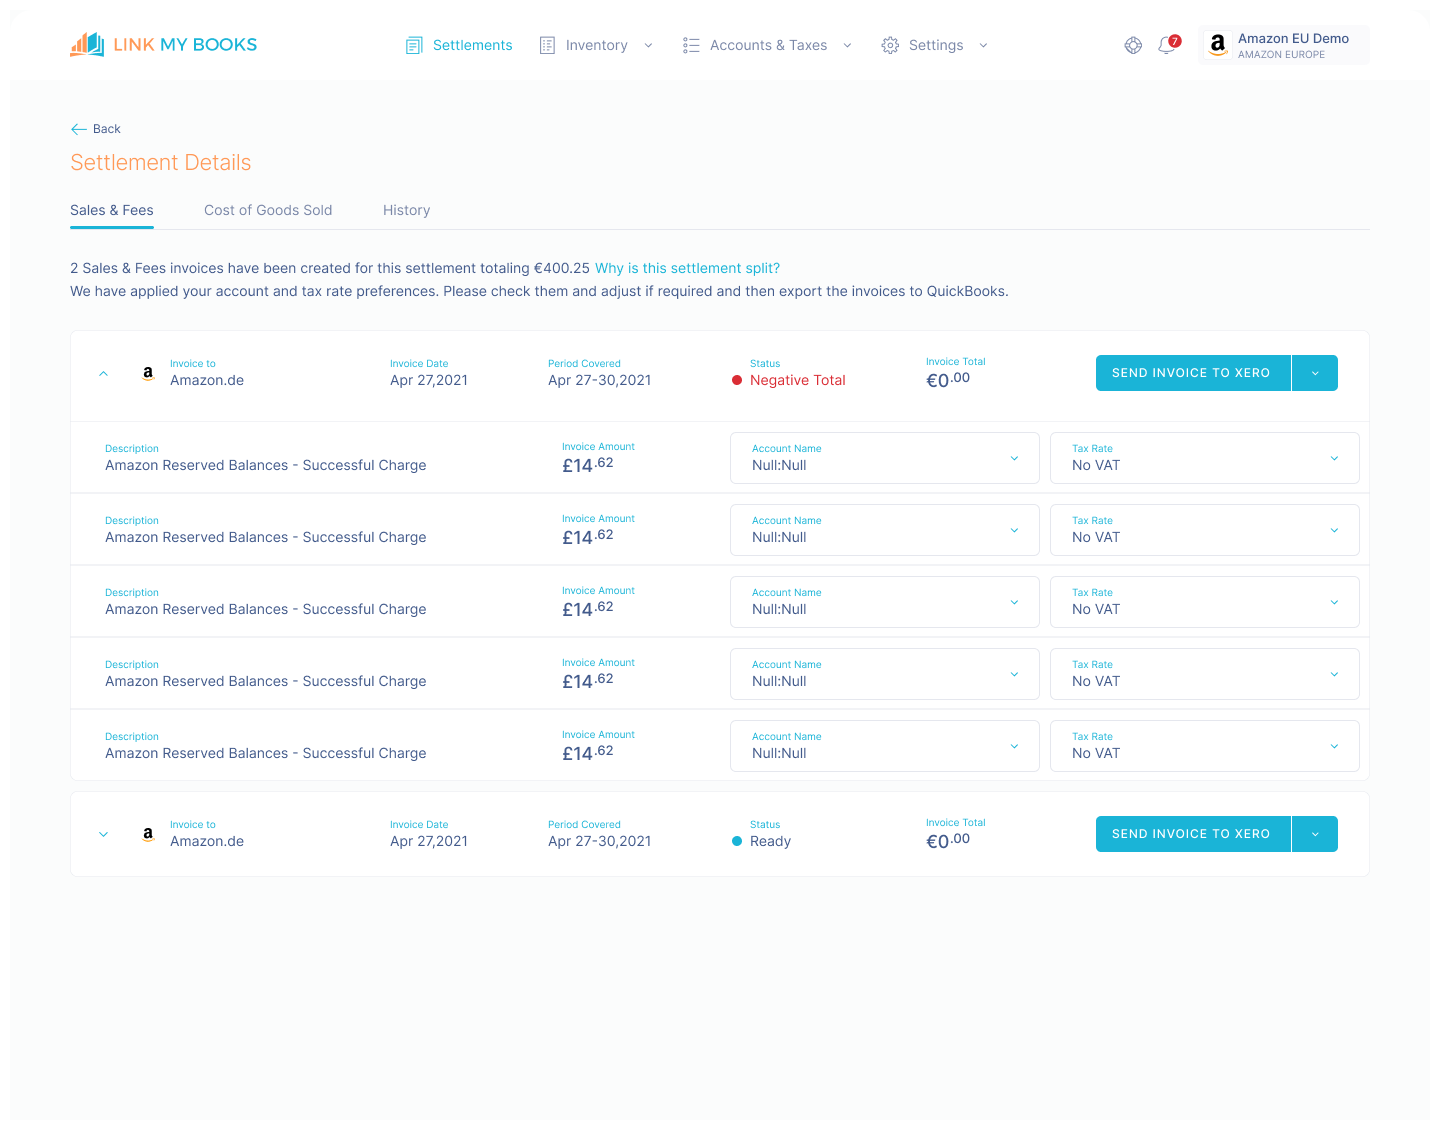Image resolution: width=1440 pixels, height=1130 pixels.
Task: Open 'Why is this settlement split?' link
Action: click(x=687, y=268)
